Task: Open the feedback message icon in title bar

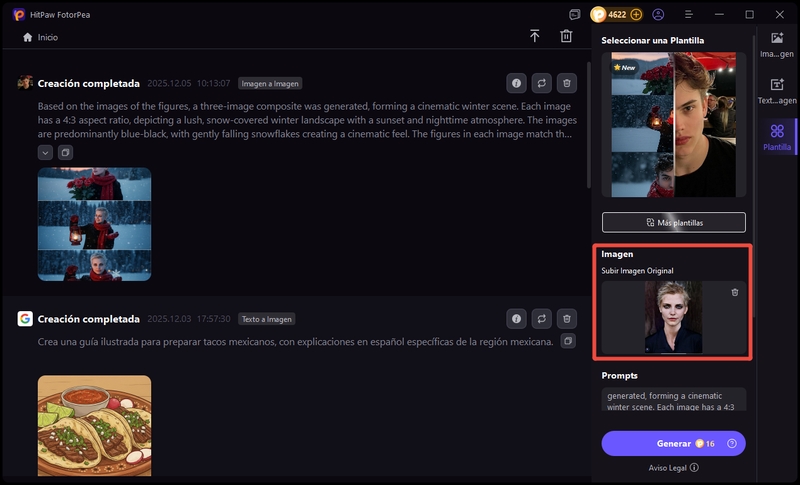Action: point(574,15)
